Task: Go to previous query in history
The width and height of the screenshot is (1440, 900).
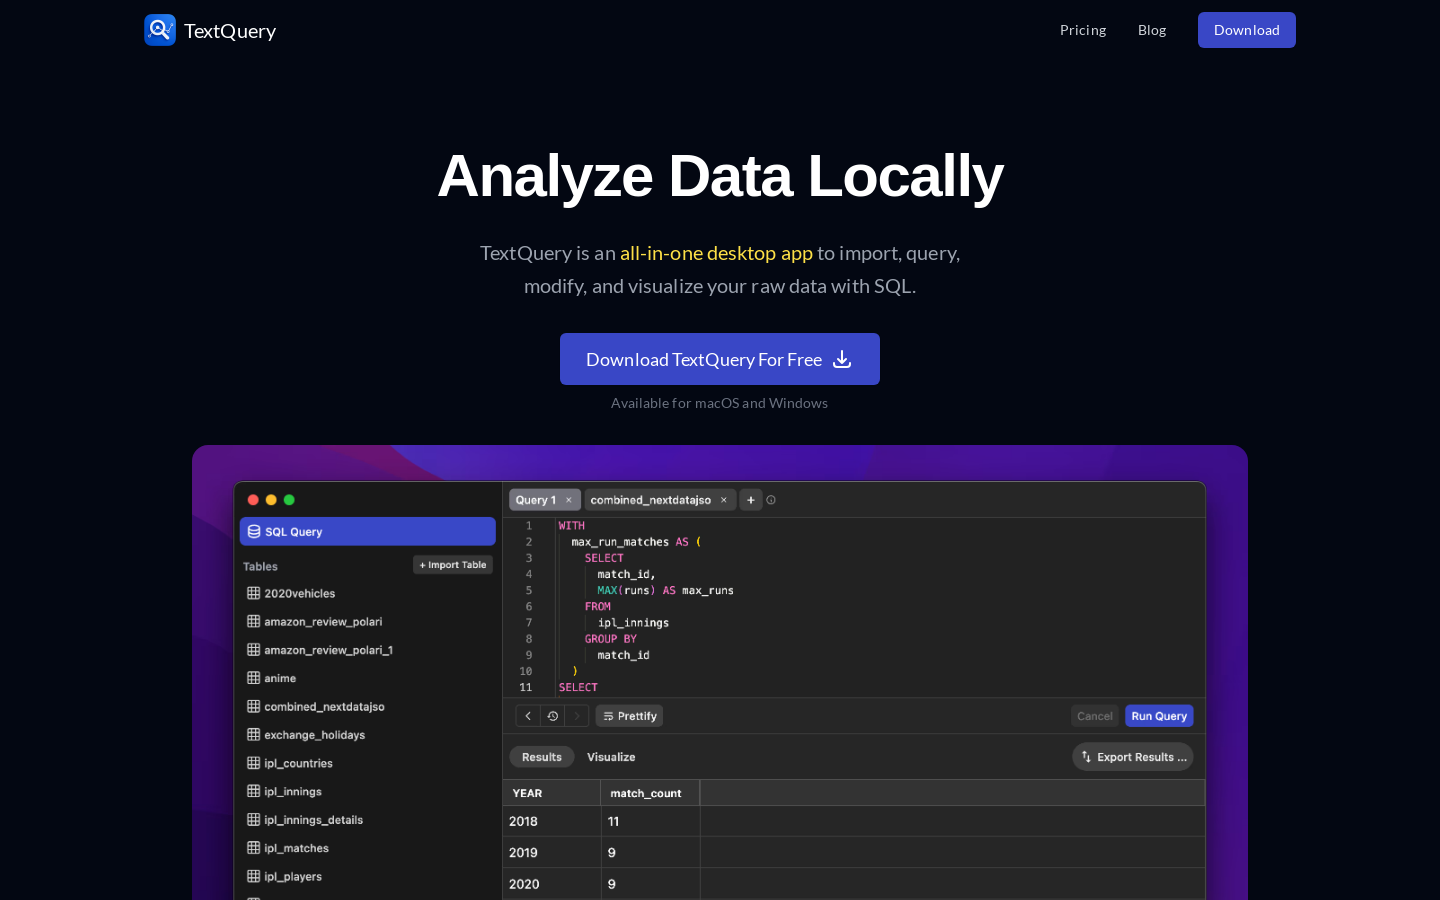Action: click(x=528, y=716)
